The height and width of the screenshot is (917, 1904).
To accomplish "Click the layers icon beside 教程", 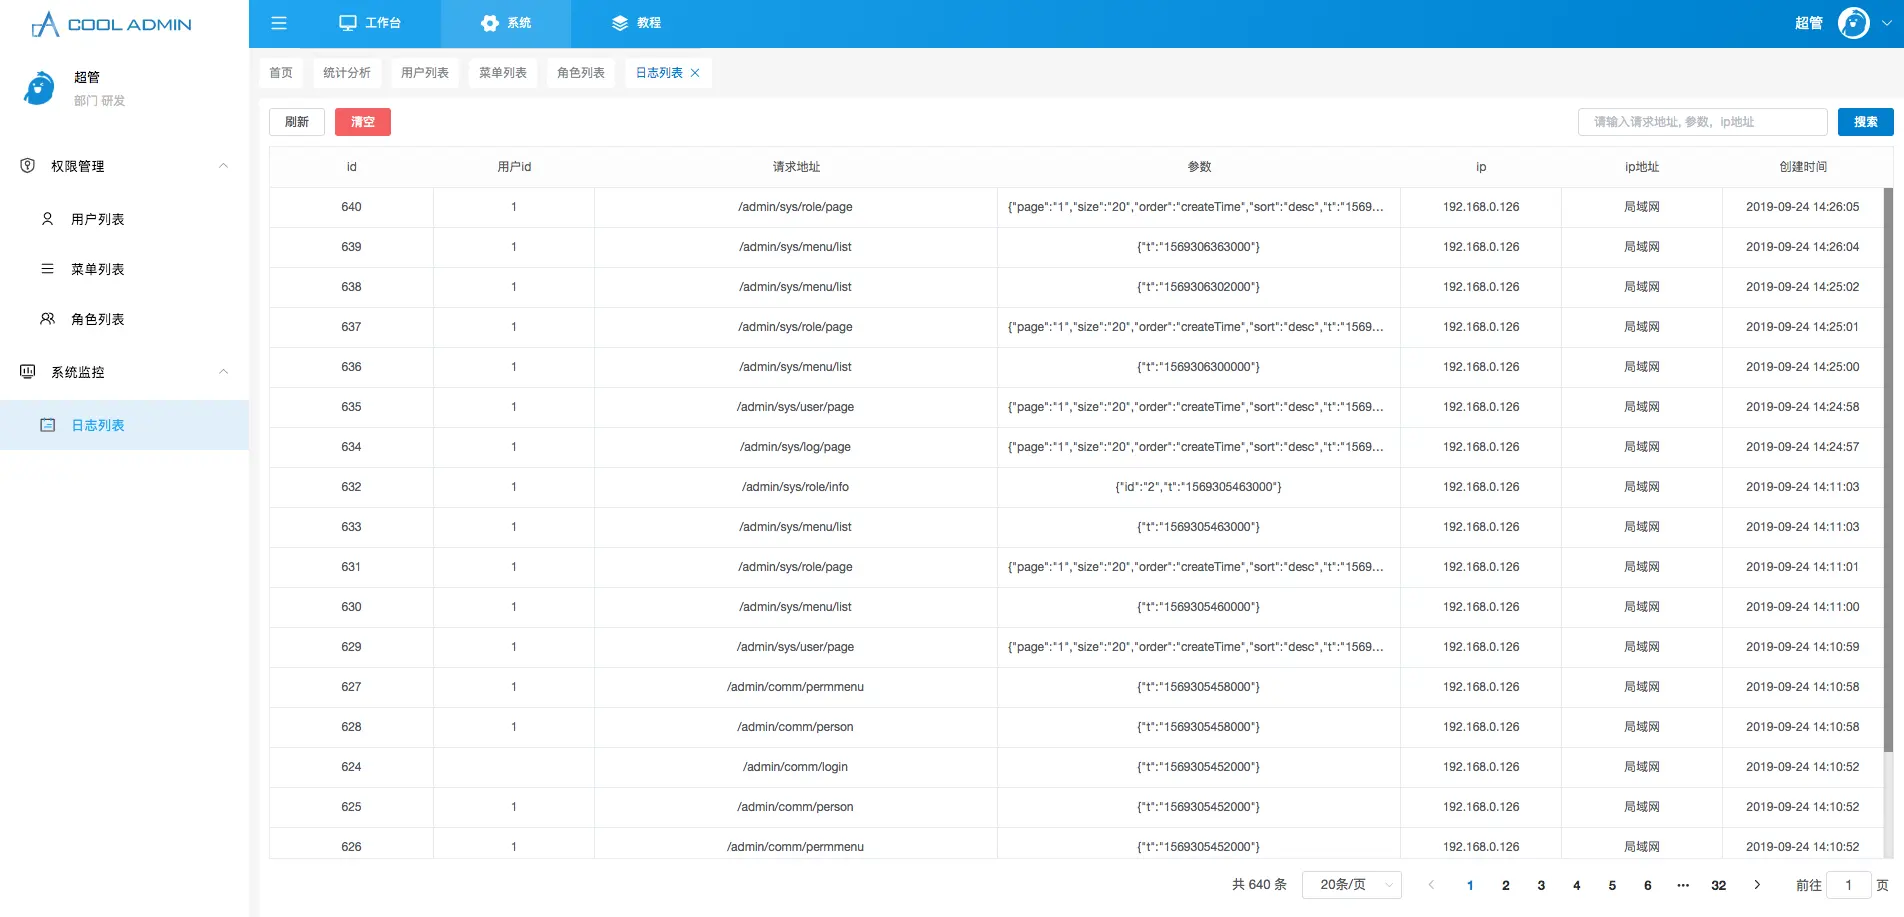I will click(x=620, y=23).
